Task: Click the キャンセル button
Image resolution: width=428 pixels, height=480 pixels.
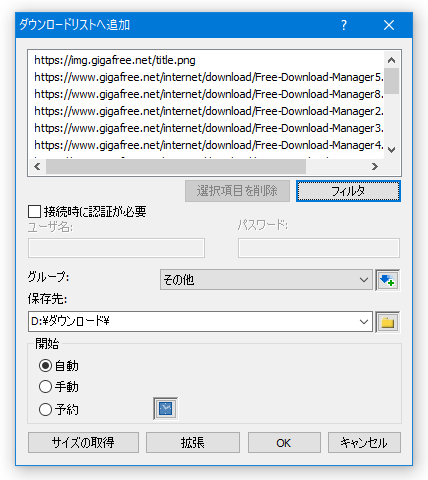Action: [364, 443]
